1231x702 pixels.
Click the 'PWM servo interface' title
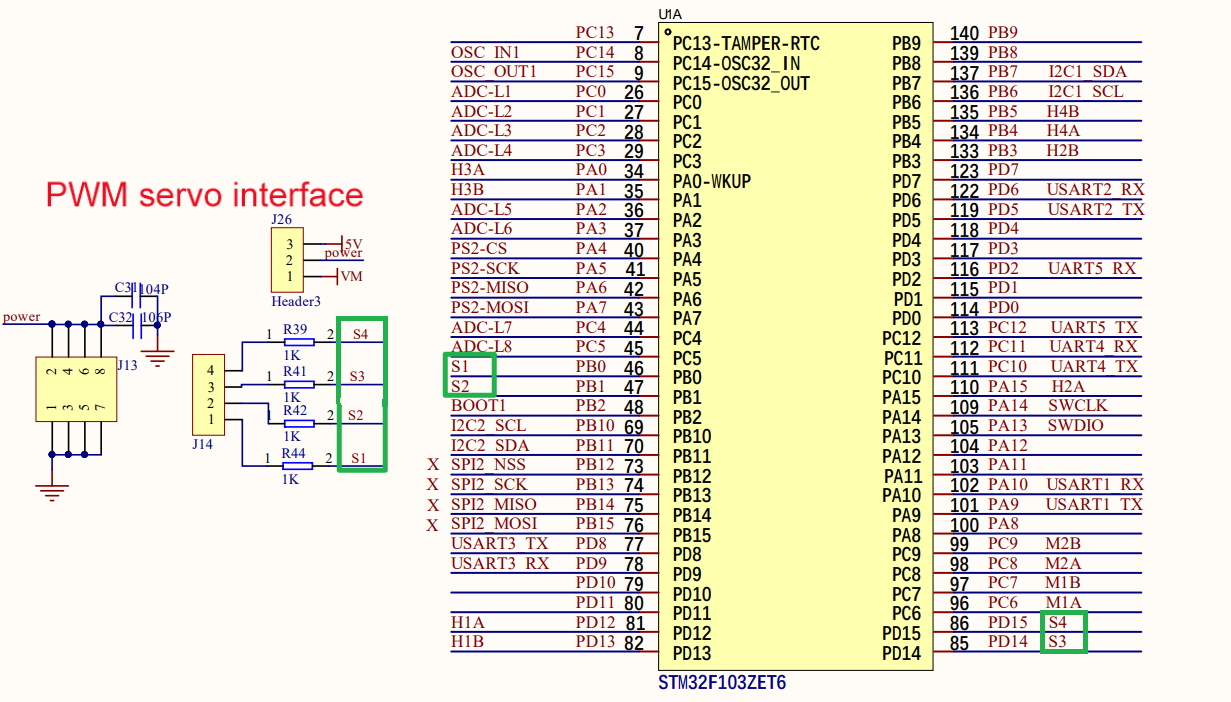204,194
